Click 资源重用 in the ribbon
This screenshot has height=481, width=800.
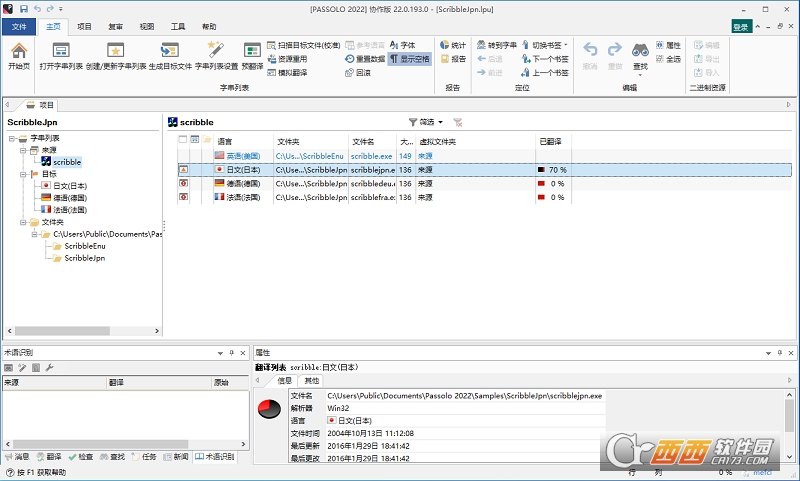287,59
